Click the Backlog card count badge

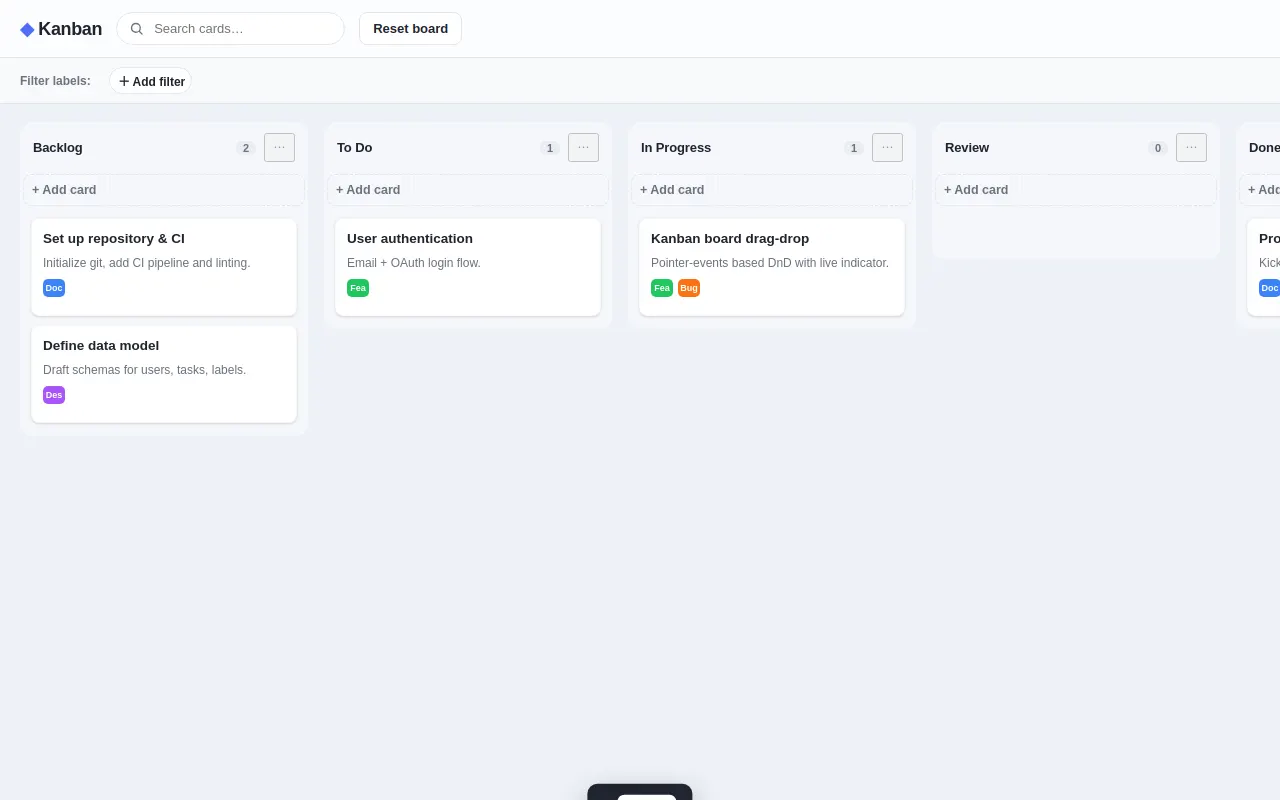(246, 148)
